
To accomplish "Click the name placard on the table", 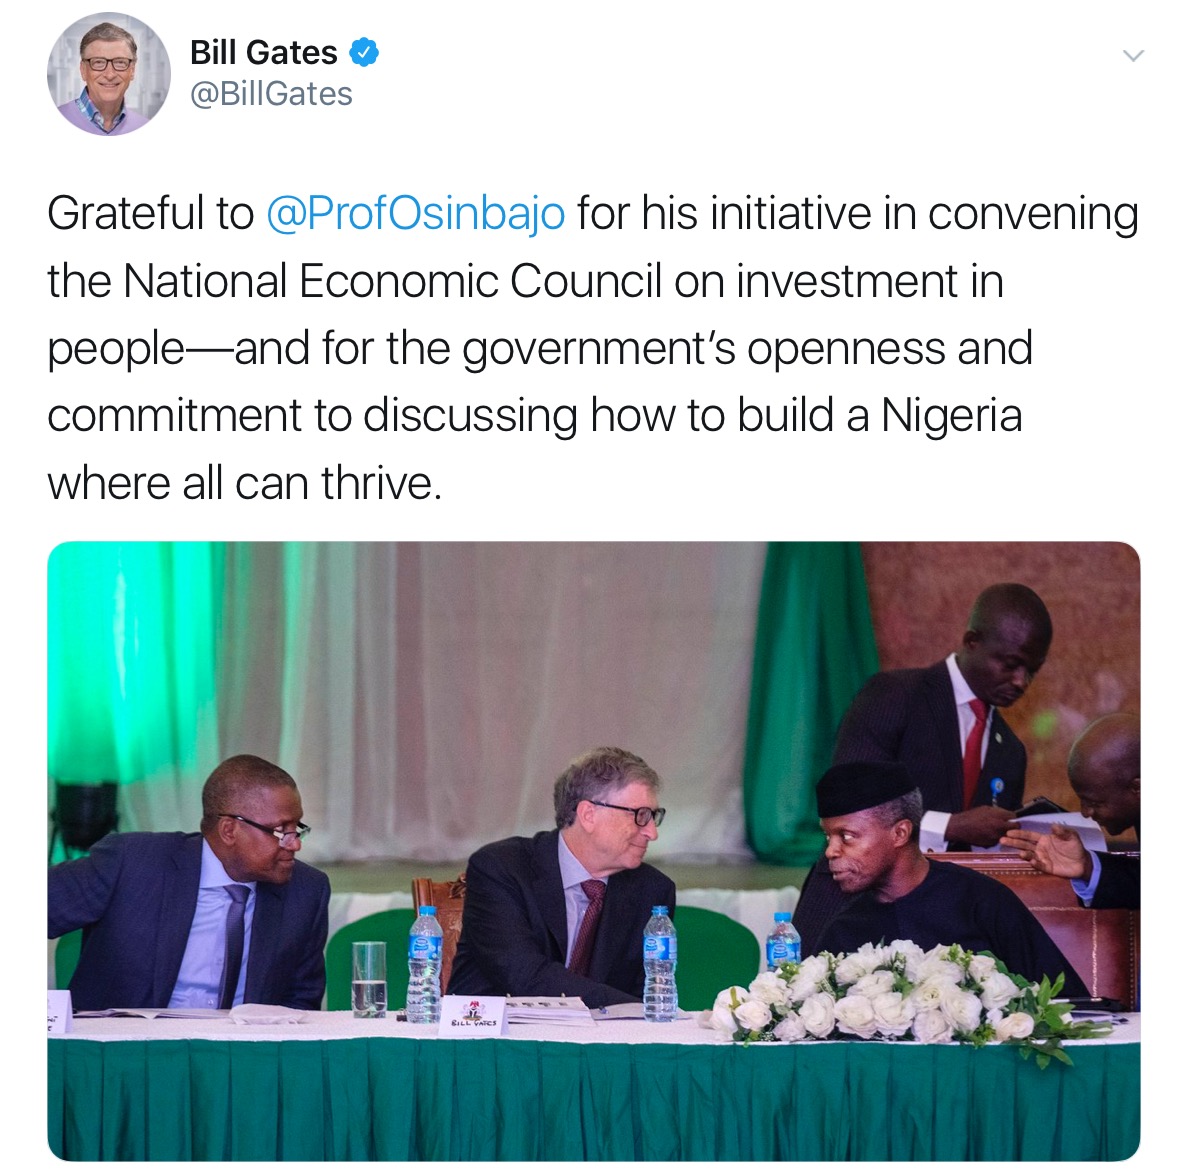I will [473, 1010].
